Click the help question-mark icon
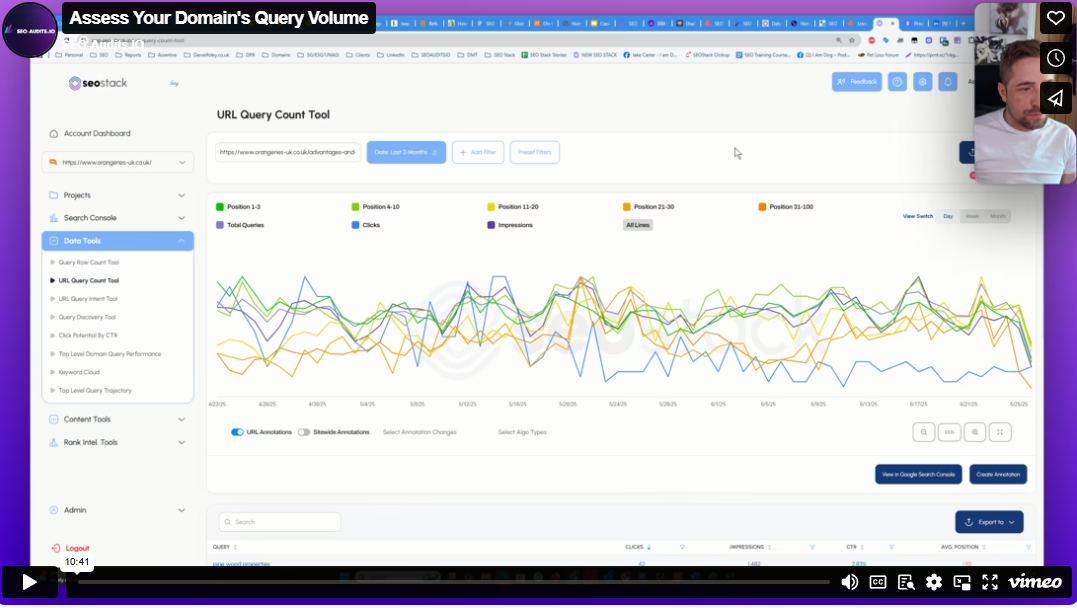1077x608 pixels. click(x=897, y=81)
